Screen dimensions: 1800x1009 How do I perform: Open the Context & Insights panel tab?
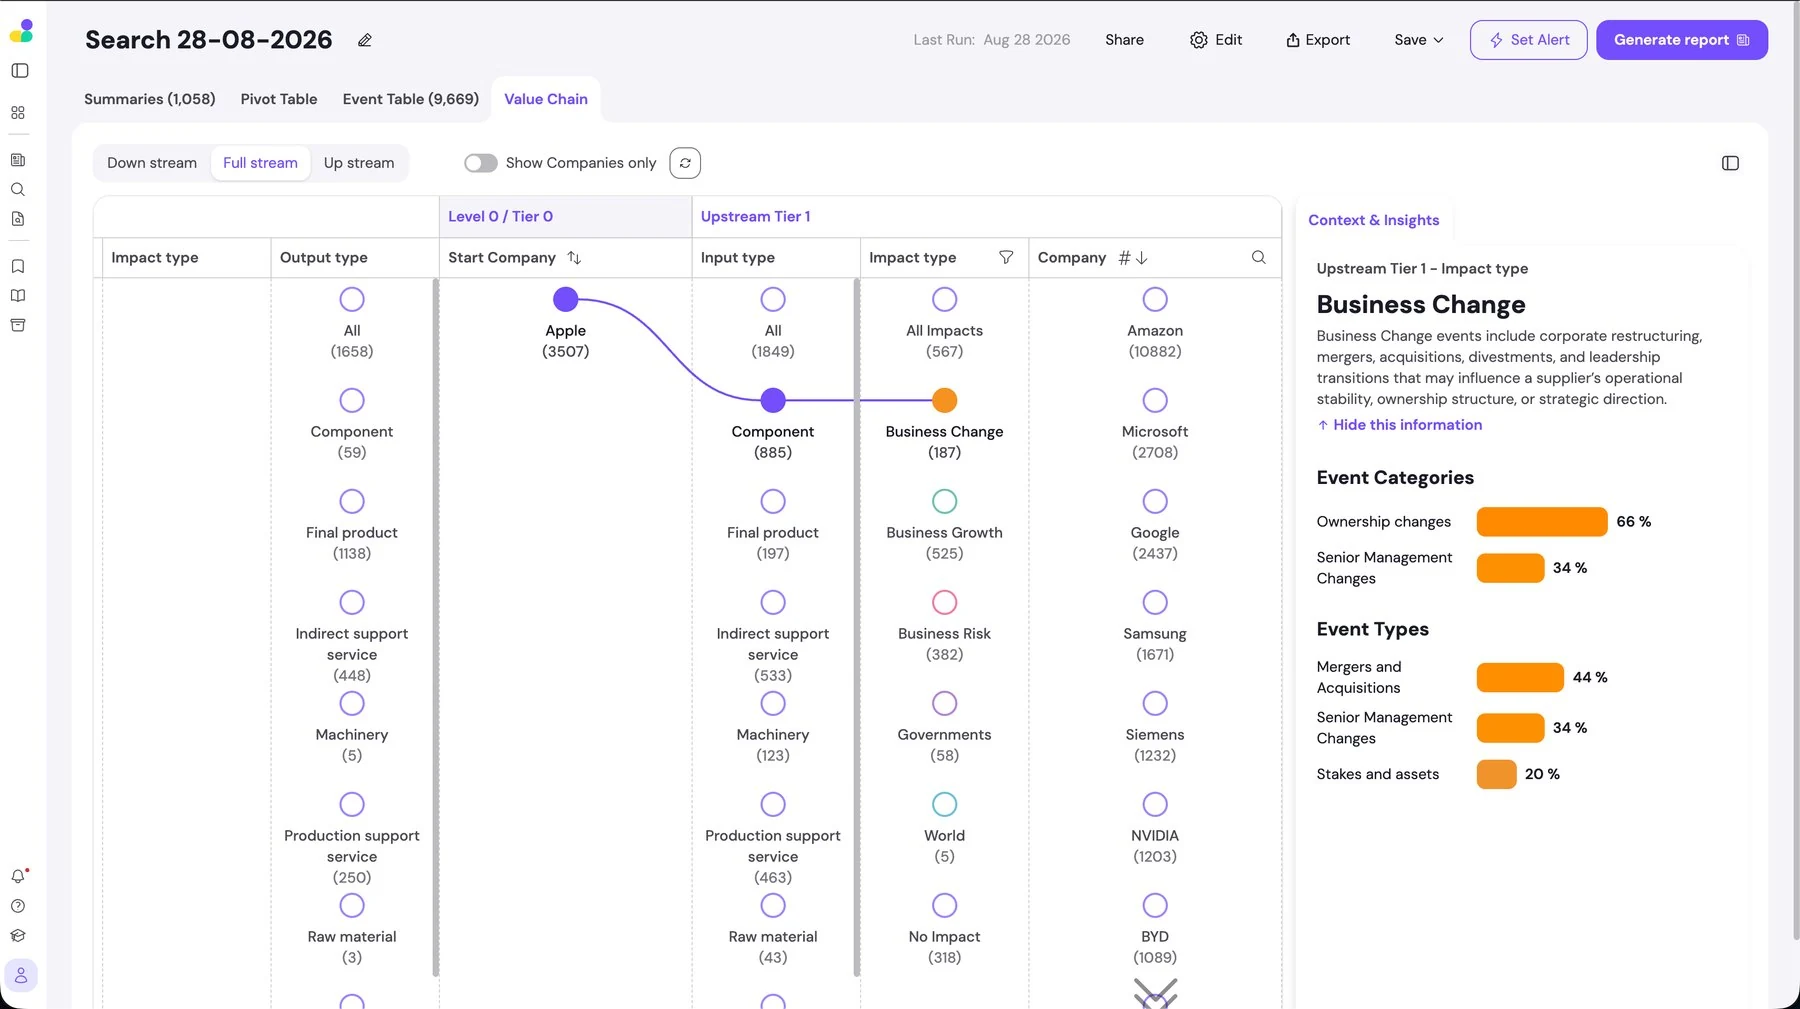coord(1373,220)
